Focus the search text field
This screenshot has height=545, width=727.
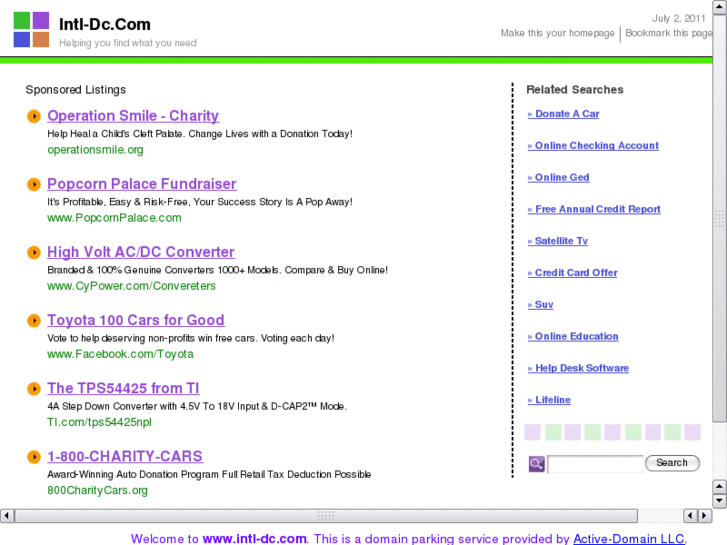click(595, 464)
